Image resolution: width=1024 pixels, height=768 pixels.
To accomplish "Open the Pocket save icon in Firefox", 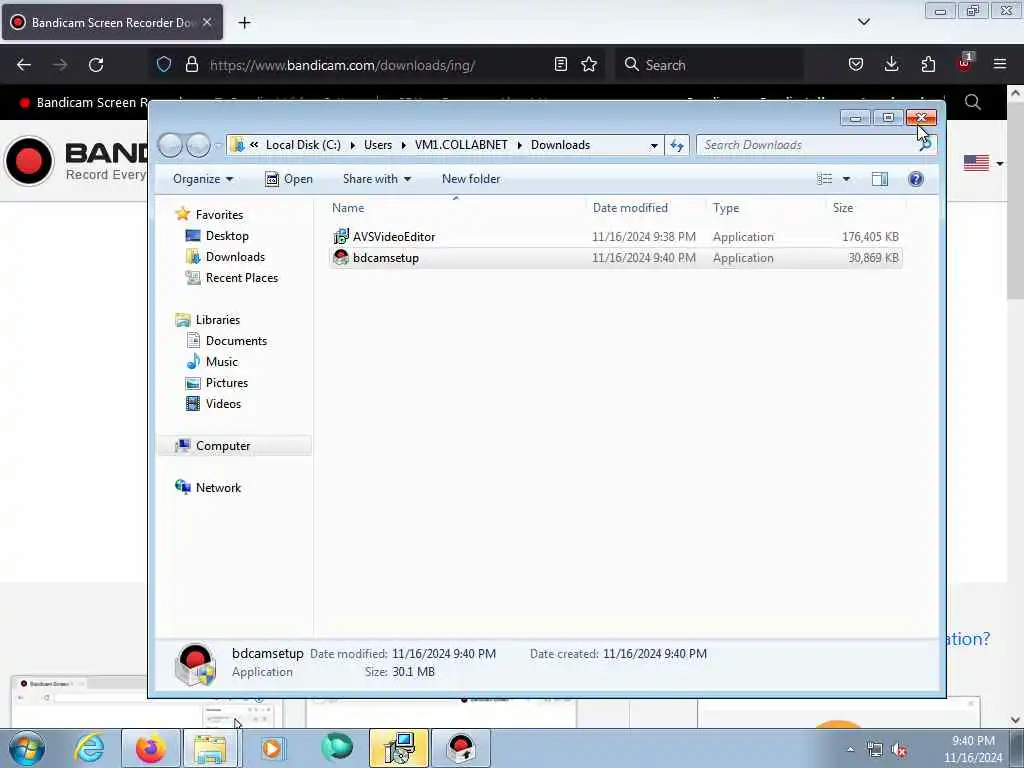I will [856, 64].
